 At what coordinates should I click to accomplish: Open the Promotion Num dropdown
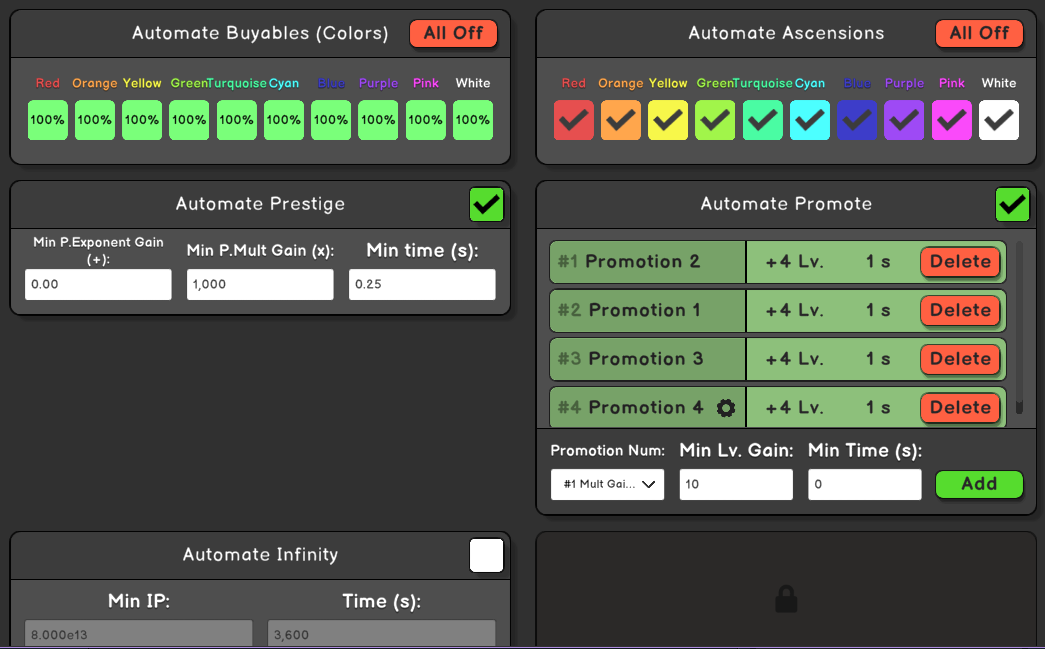pos(607,485)
